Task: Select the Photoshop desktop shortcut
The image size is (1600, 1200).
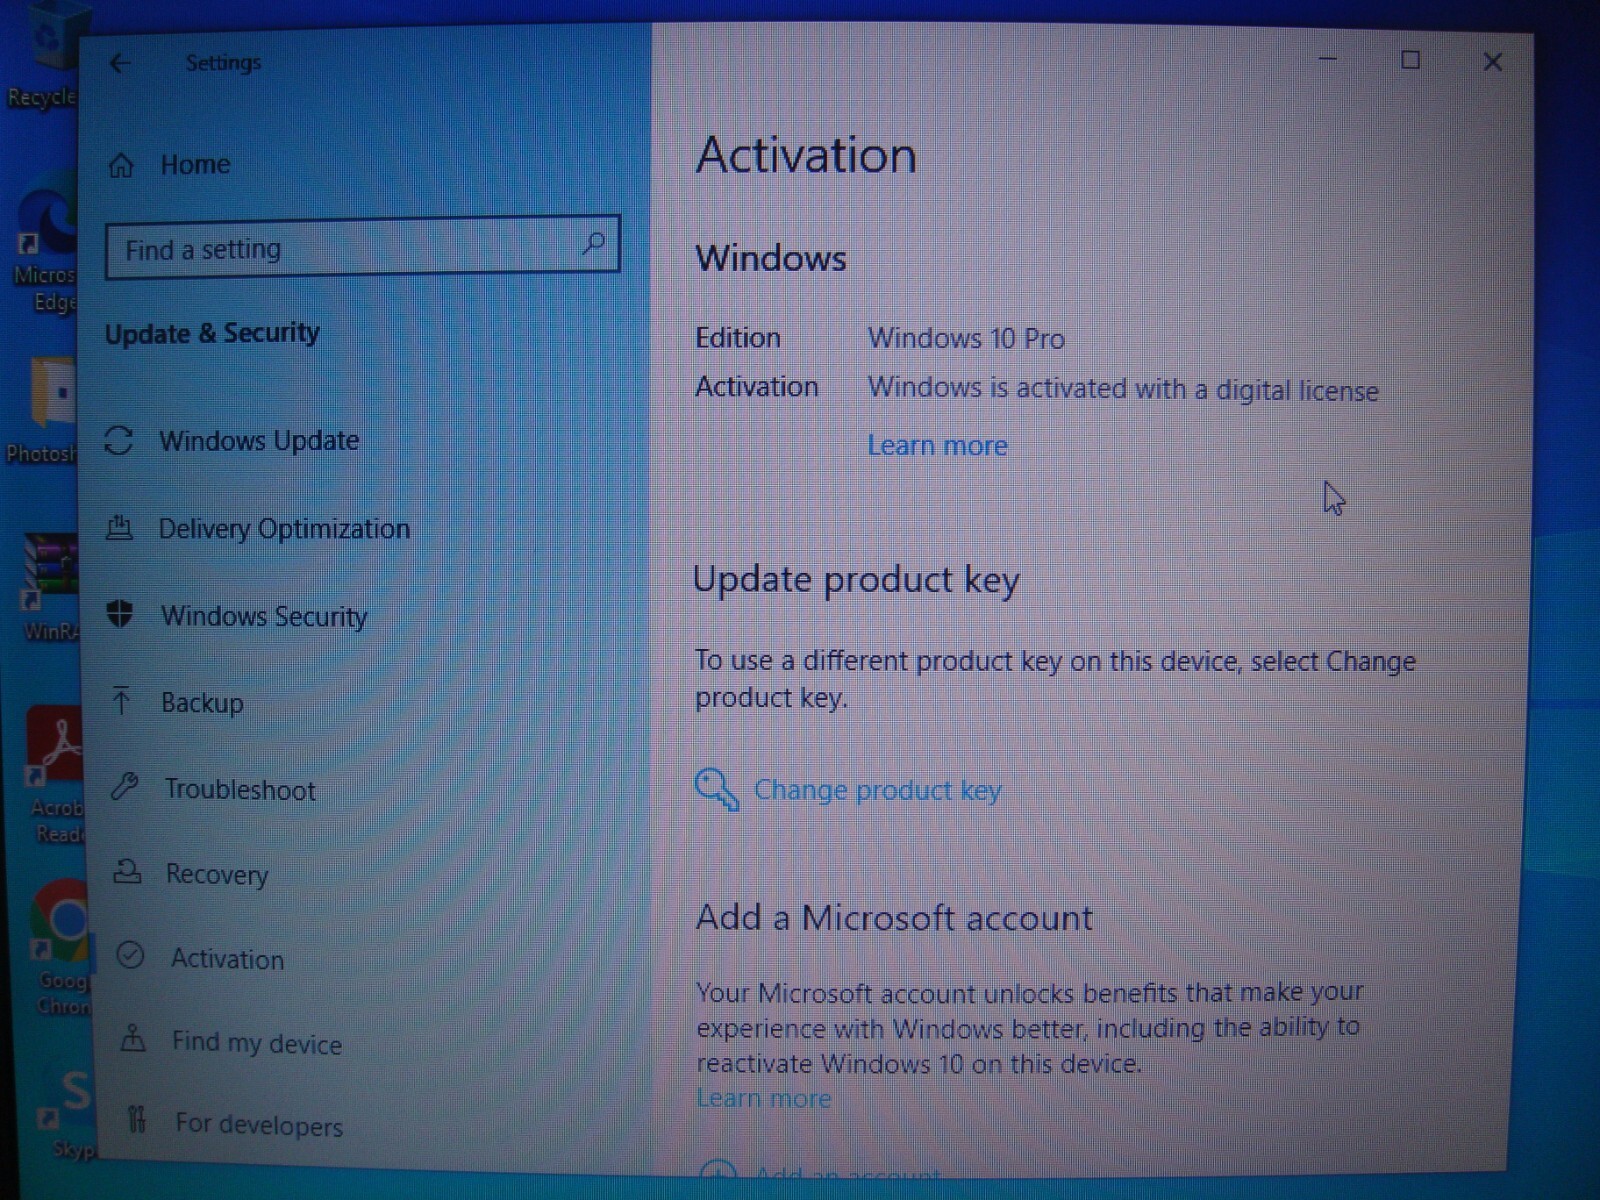Action: click(42, 410)
